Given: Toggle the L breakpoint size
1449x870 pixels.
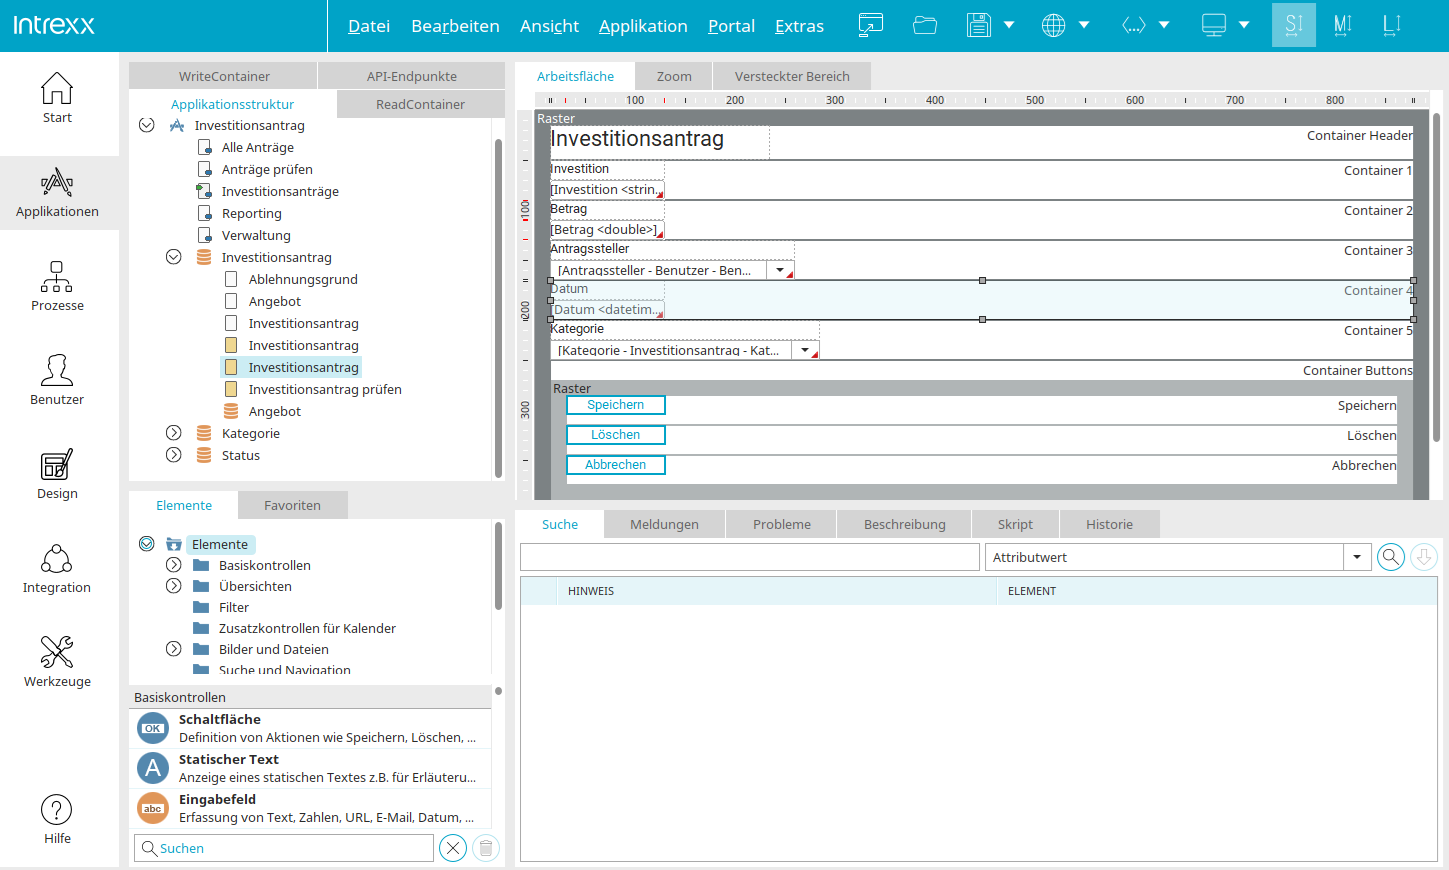Looking at the screenshot, I should pyautogui.click(x=1391, y=25).
